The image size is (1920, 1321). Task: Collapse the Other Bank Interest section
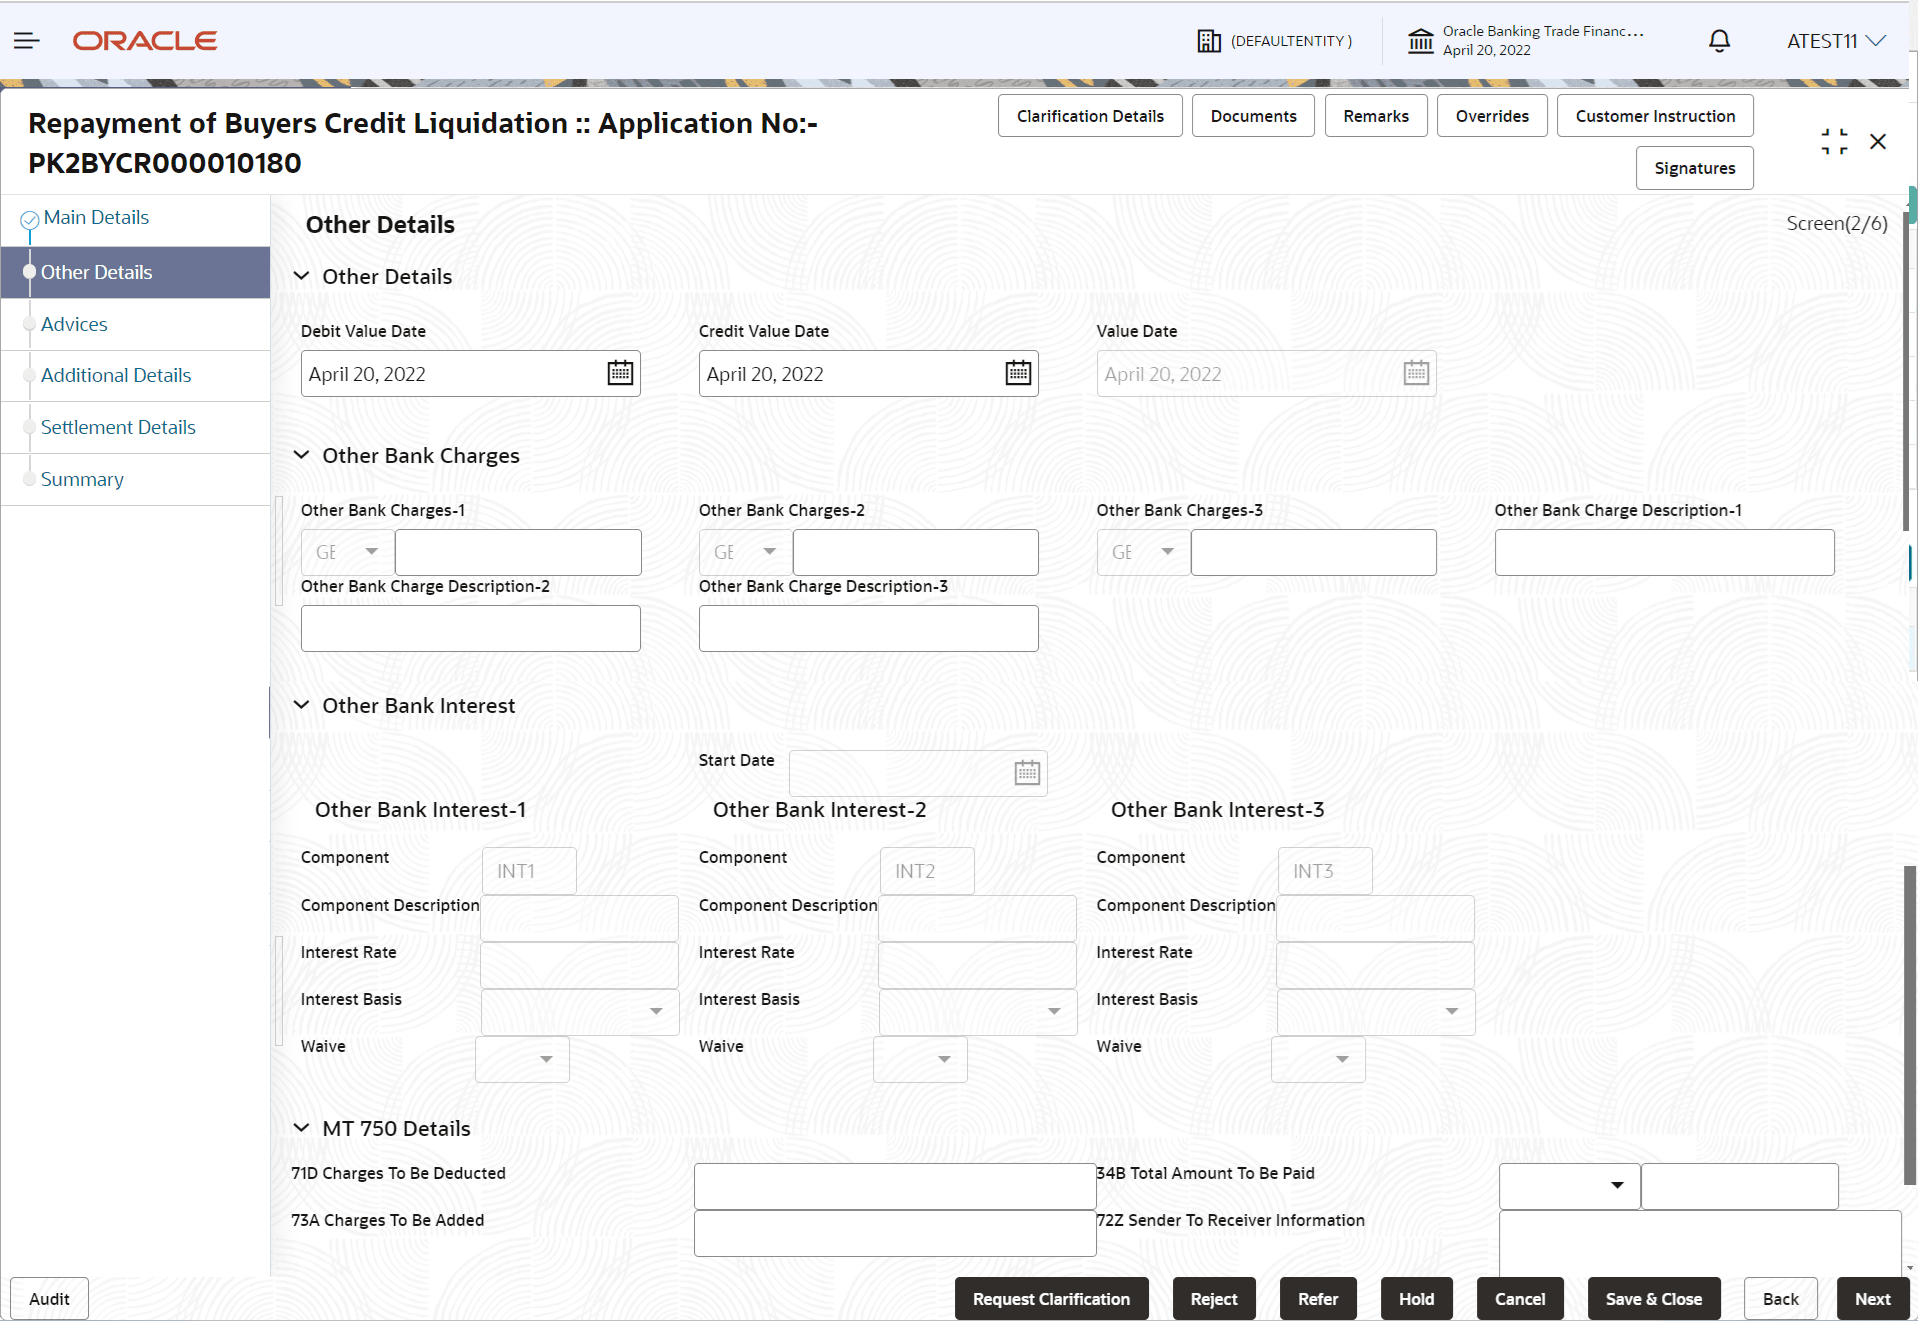[301, 705]
